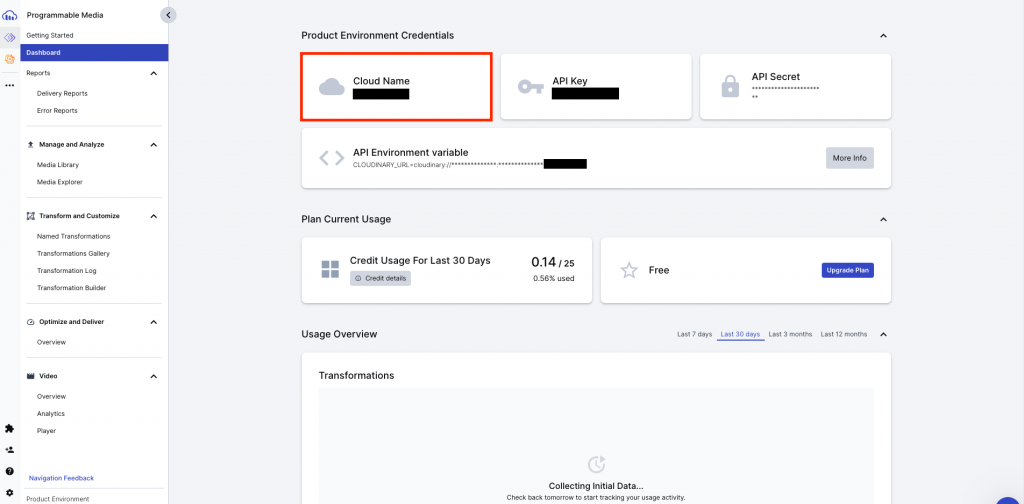Click the CLOUDINARY_URL environment variable string
Screen dimensions: 1024x504
click(470, 165)
